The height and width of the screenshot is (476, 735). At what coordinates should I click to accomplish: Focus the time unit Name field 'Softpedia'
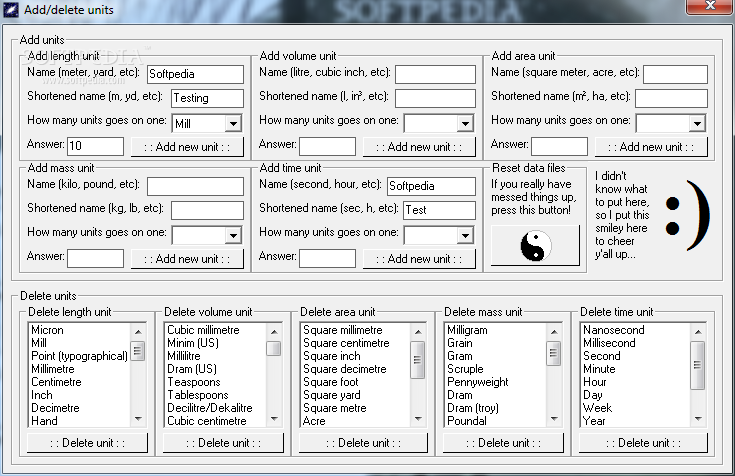pyautogui.click(x=431, y=186)
